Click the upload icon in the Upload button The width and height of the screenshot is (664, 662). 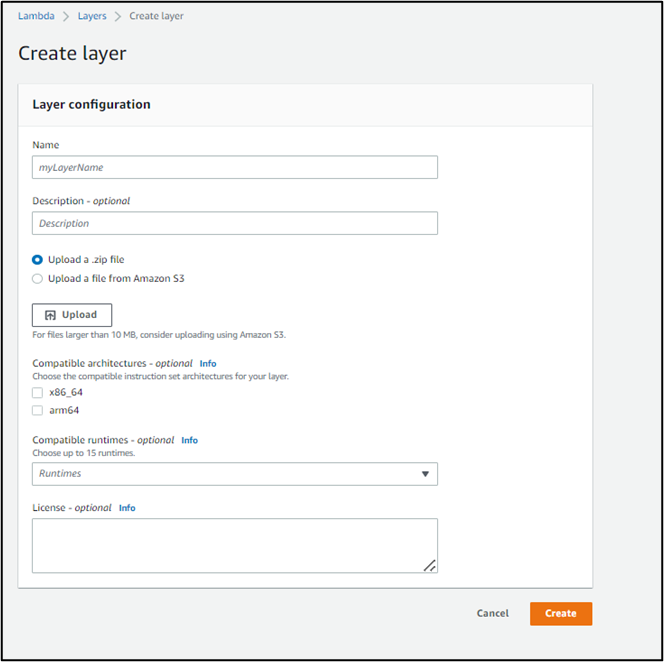point(50,315)
